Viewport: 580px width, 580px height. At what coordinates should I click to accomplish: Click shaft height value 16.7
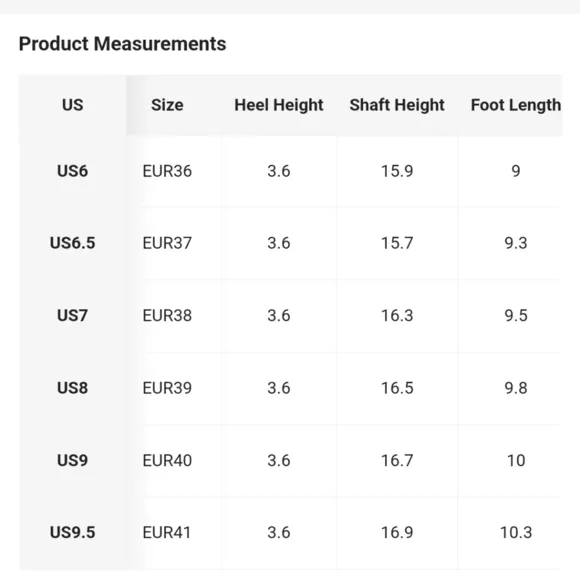[x=397, y=461]
